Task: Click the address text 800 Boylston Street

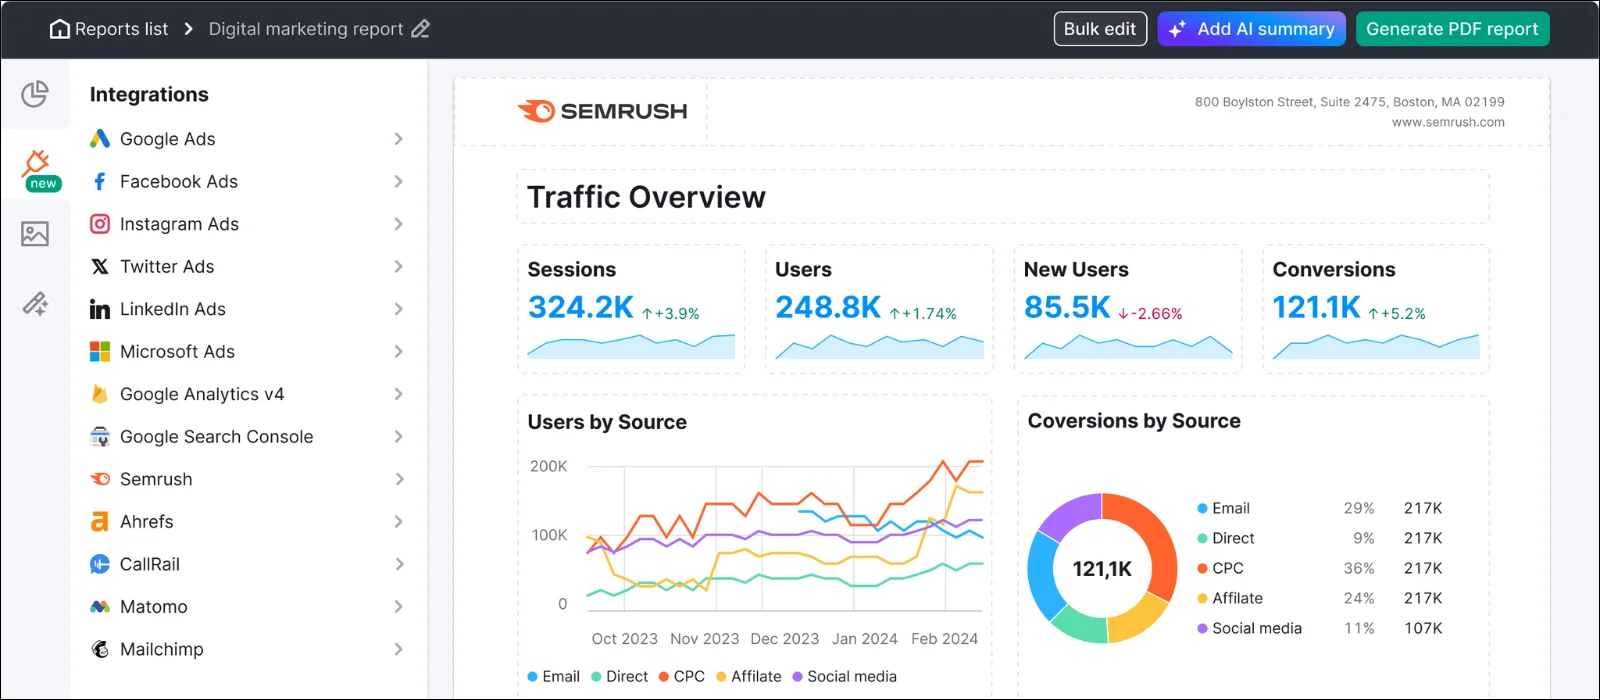Action: pos(1349,102)
